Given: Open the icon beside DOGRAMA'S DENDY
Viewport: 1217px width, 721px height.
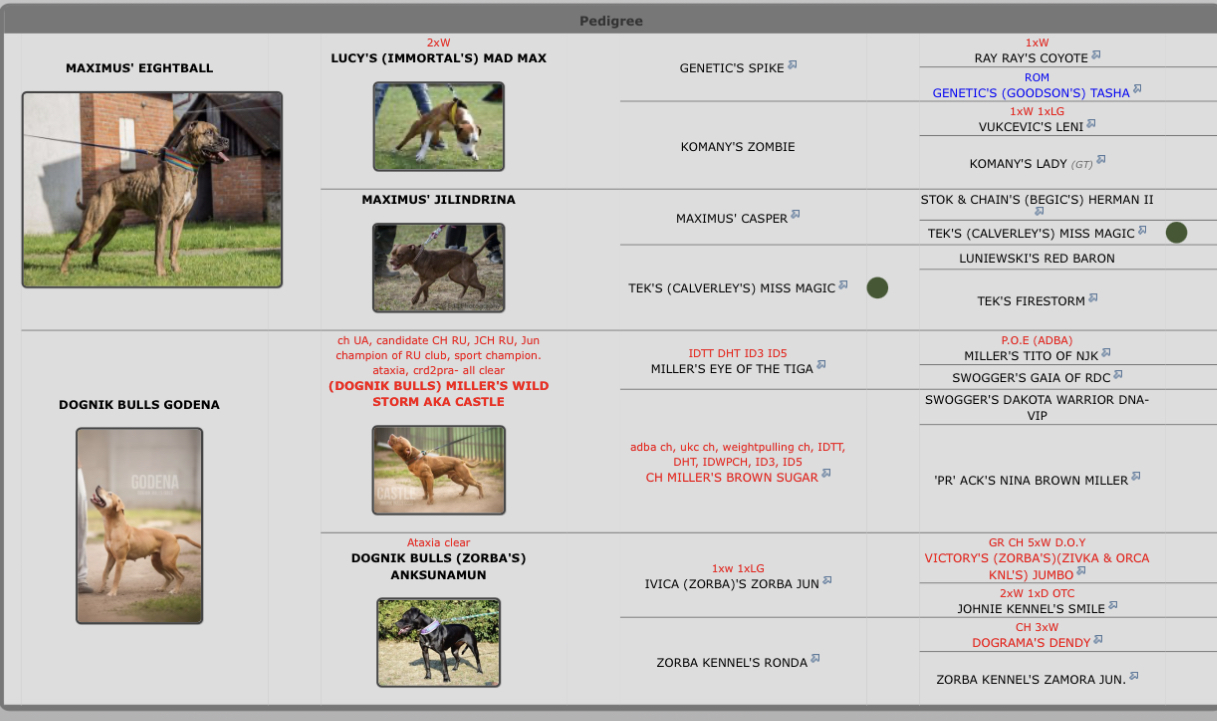Looking at the screenshot, I should [x=1098, y=639].
